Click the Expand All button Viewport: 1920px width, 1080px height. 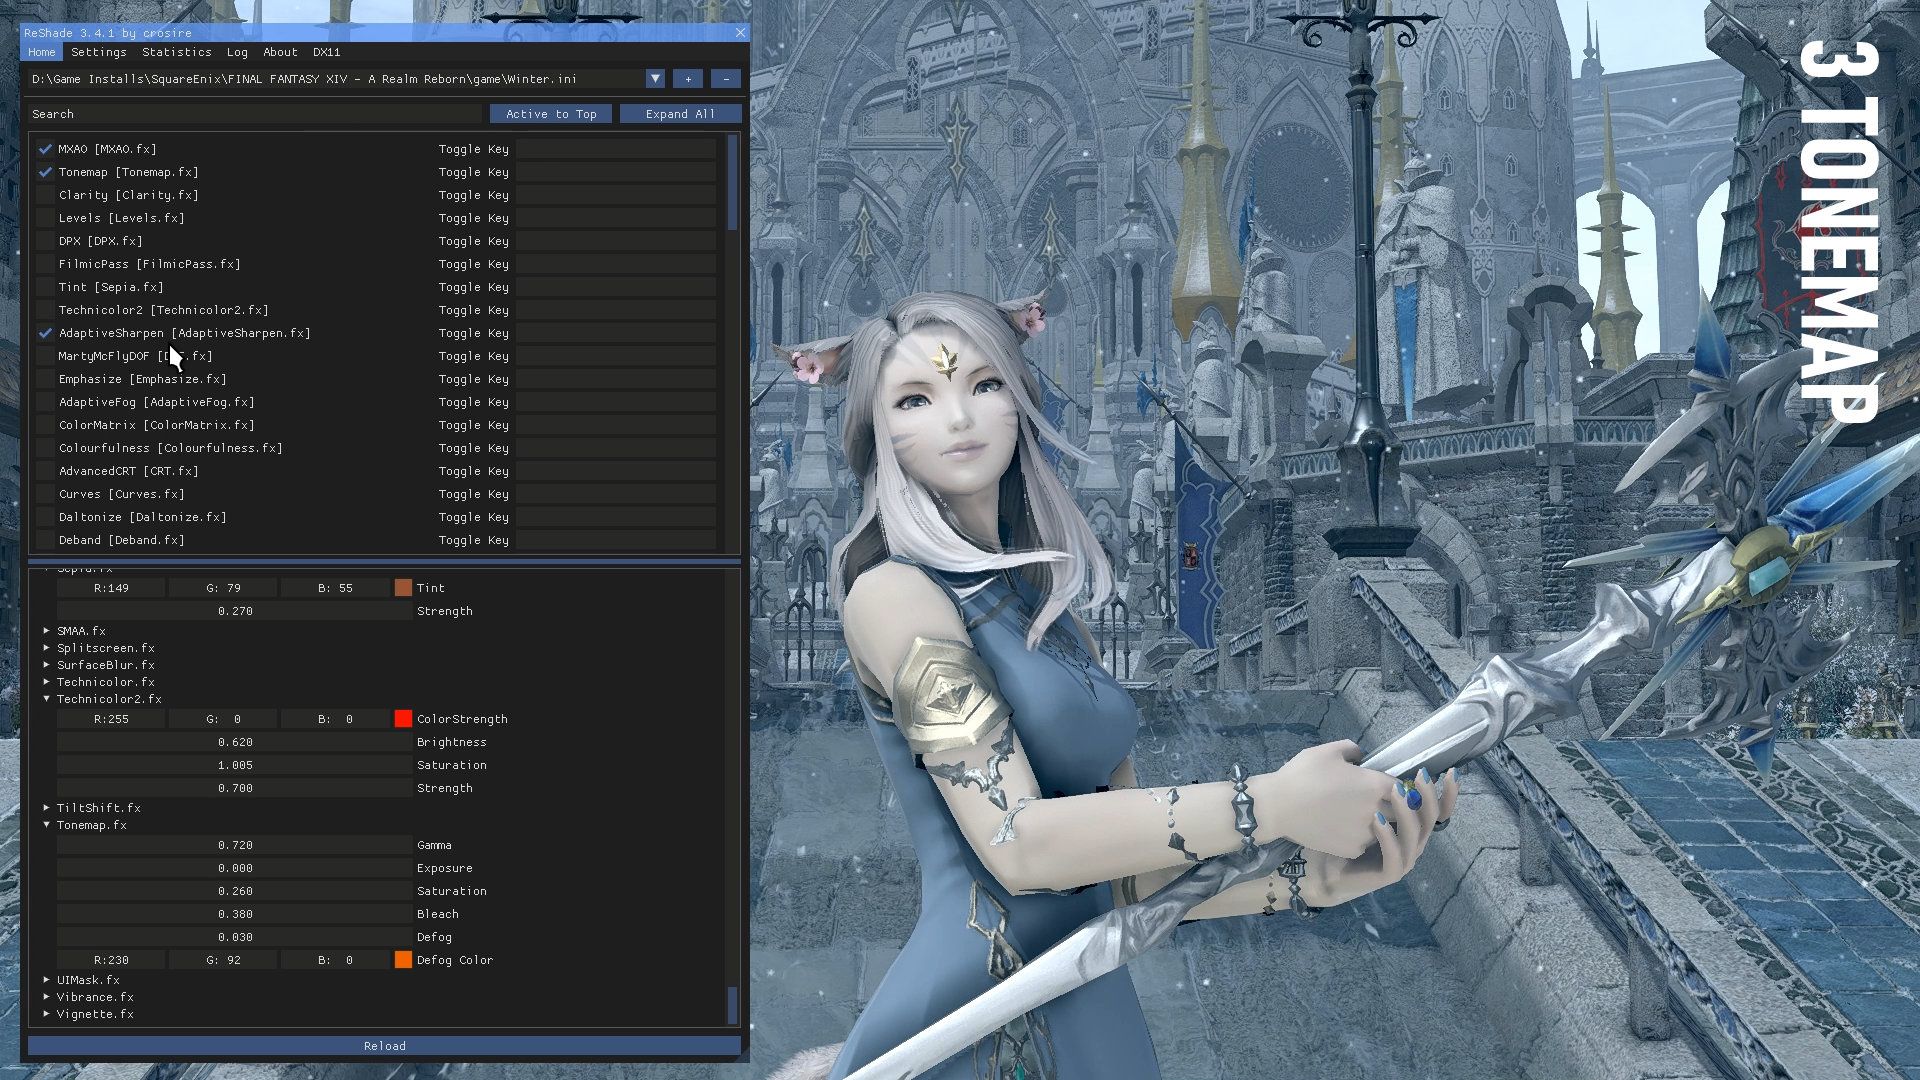click(680, 114)
